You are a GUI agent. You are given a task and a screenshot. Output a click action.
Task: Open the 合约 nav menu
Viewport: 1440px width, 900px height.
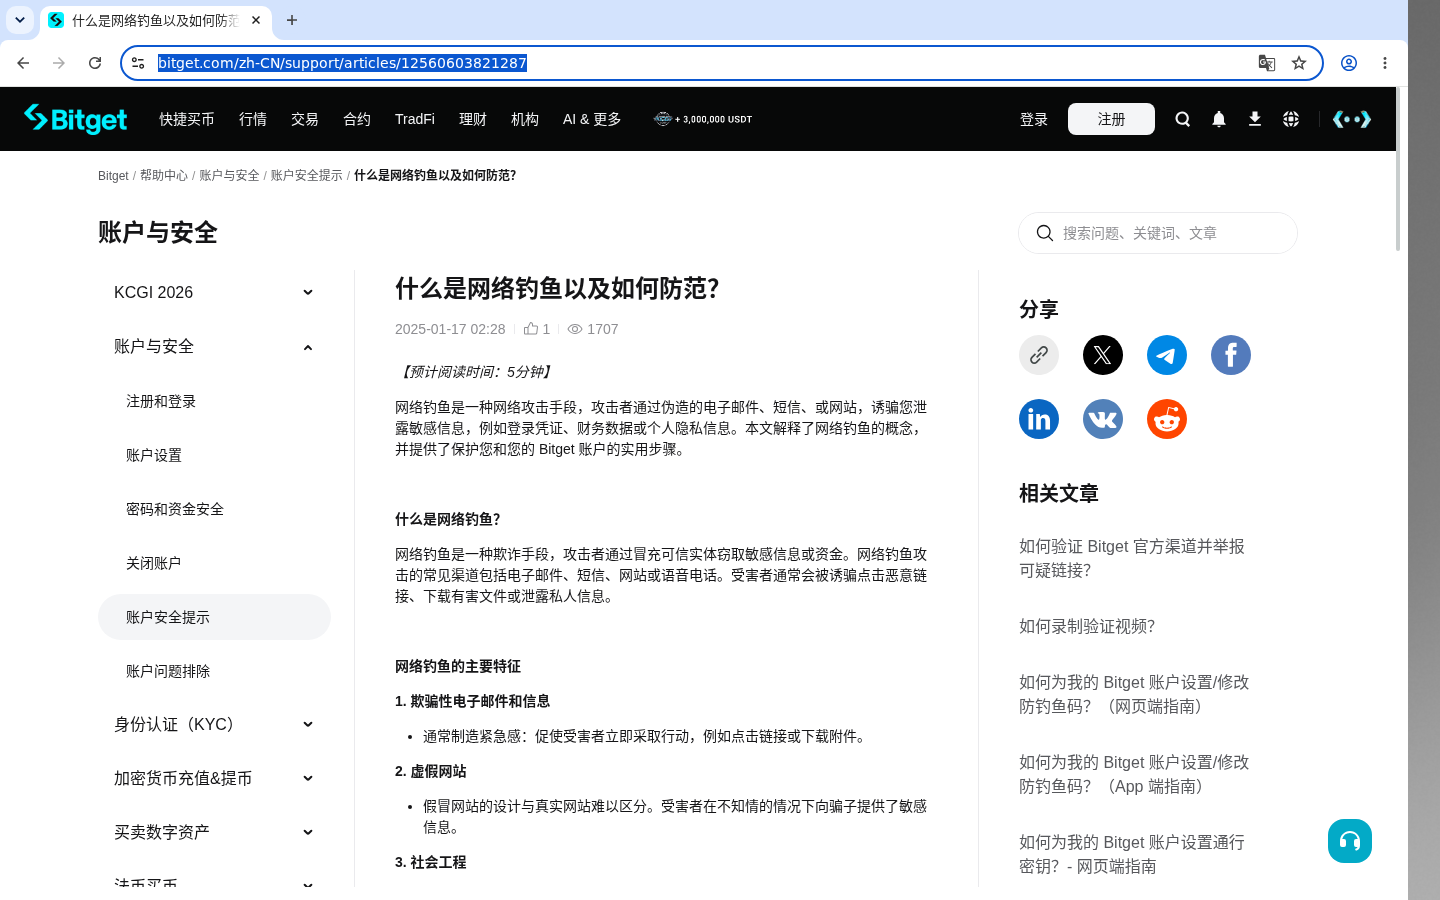pos(357,119)
